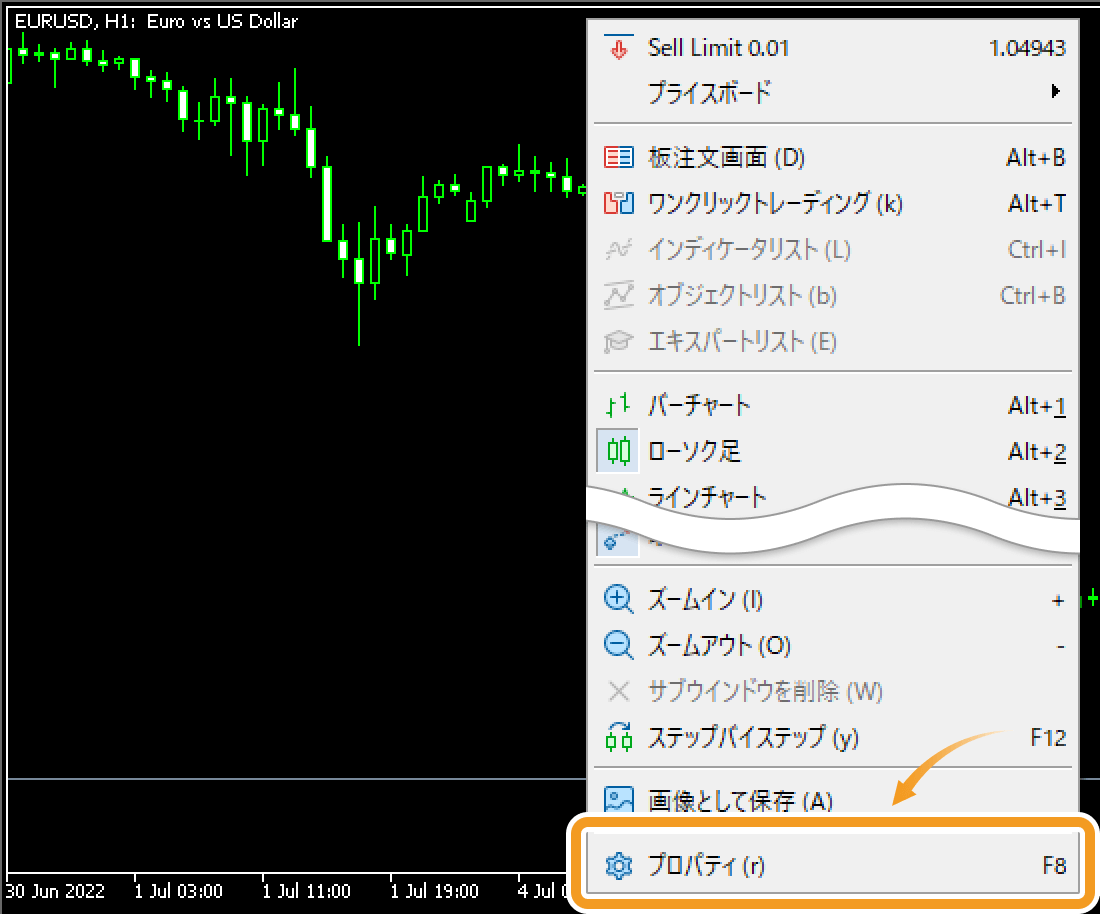Image resolution: width=1100 pixels, height=914 pixels.
Task: Select ラインチャート chart type entry
Action: [833, 495]
